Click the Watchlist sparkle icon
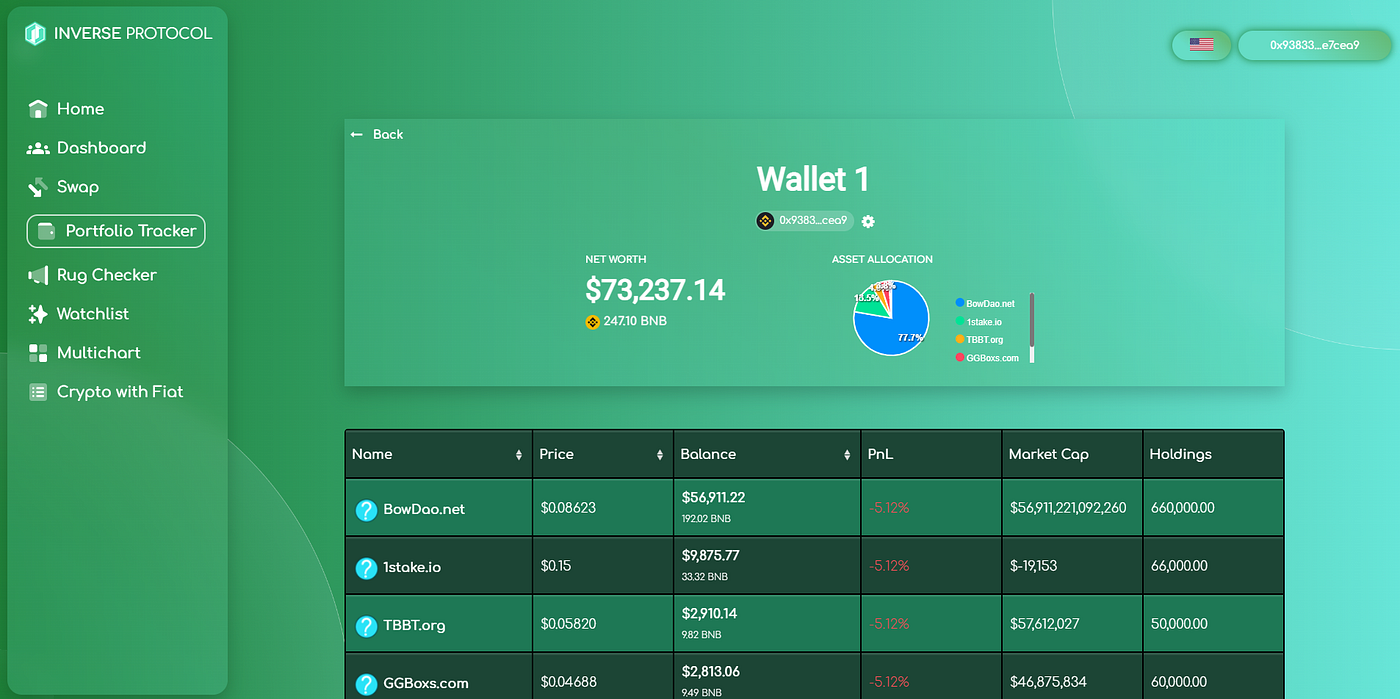Screen dimensions: 1400x699 coord(38,314)
